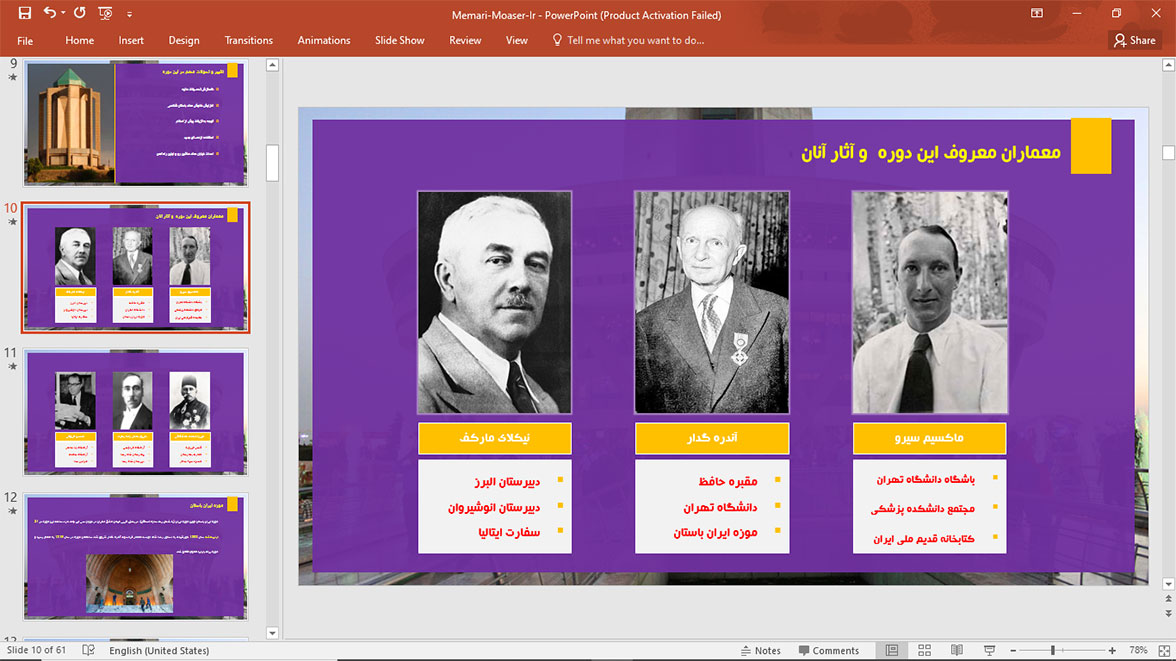Image resolution: width=1176 pixels, height=661 pixels.
Task: Toggle the Comments pane
Action: 828,650
